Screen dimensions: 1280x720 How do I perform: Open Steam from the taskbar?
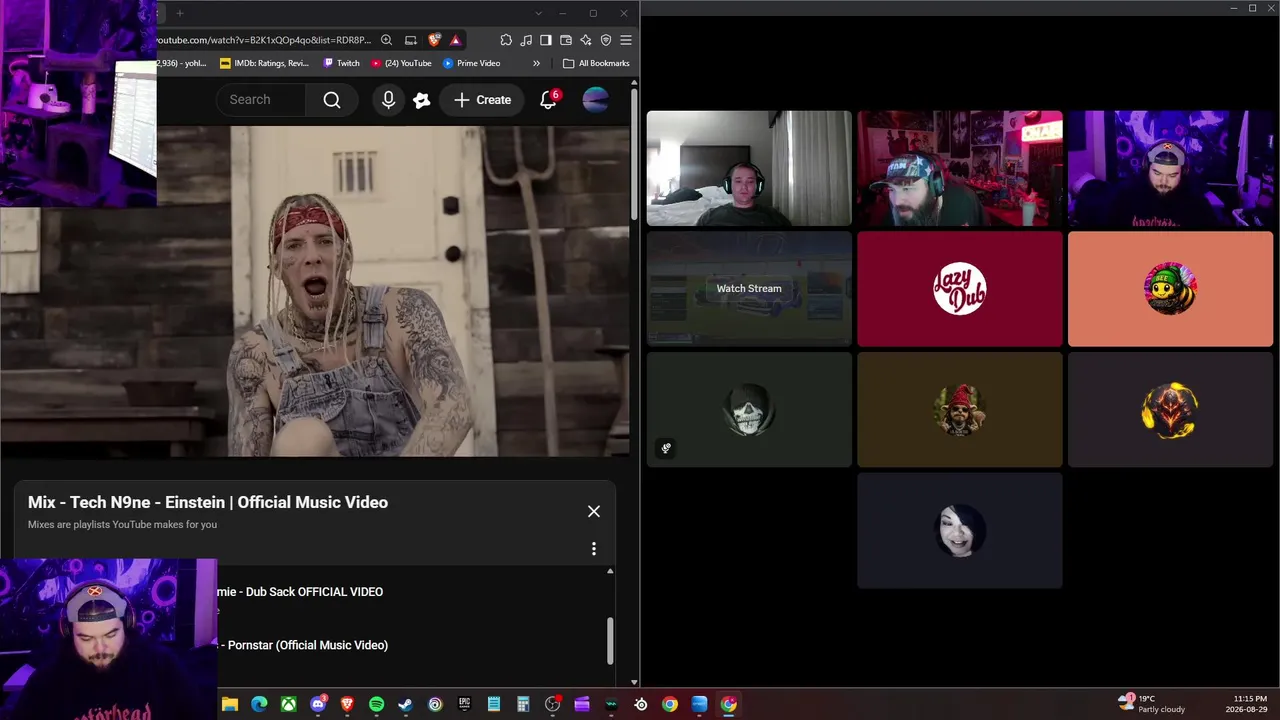(405, 704)
